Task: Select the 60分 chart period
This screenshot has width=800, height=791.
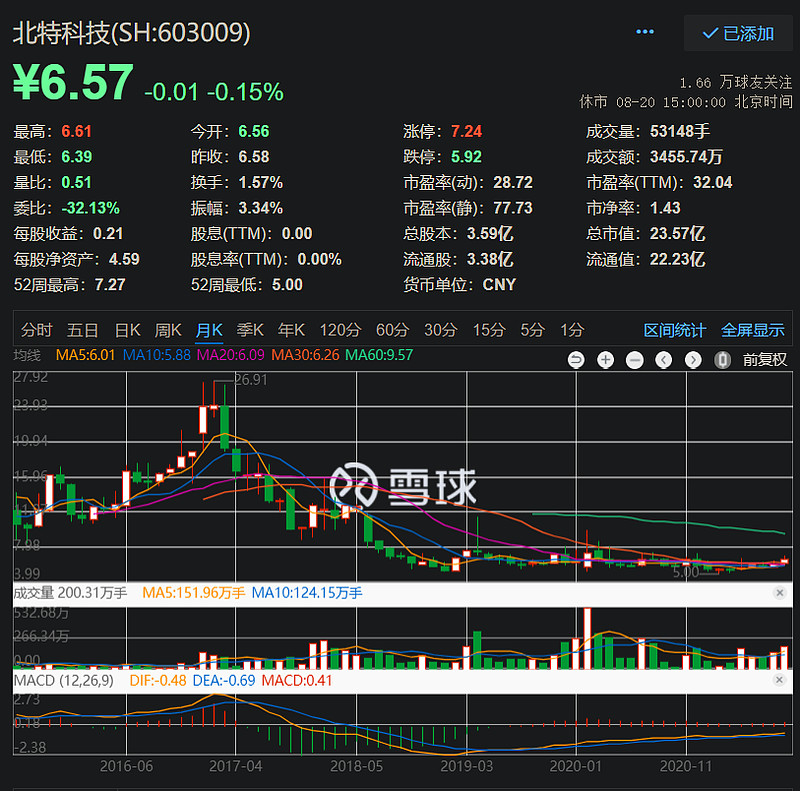Action: (x=392, y=330)
